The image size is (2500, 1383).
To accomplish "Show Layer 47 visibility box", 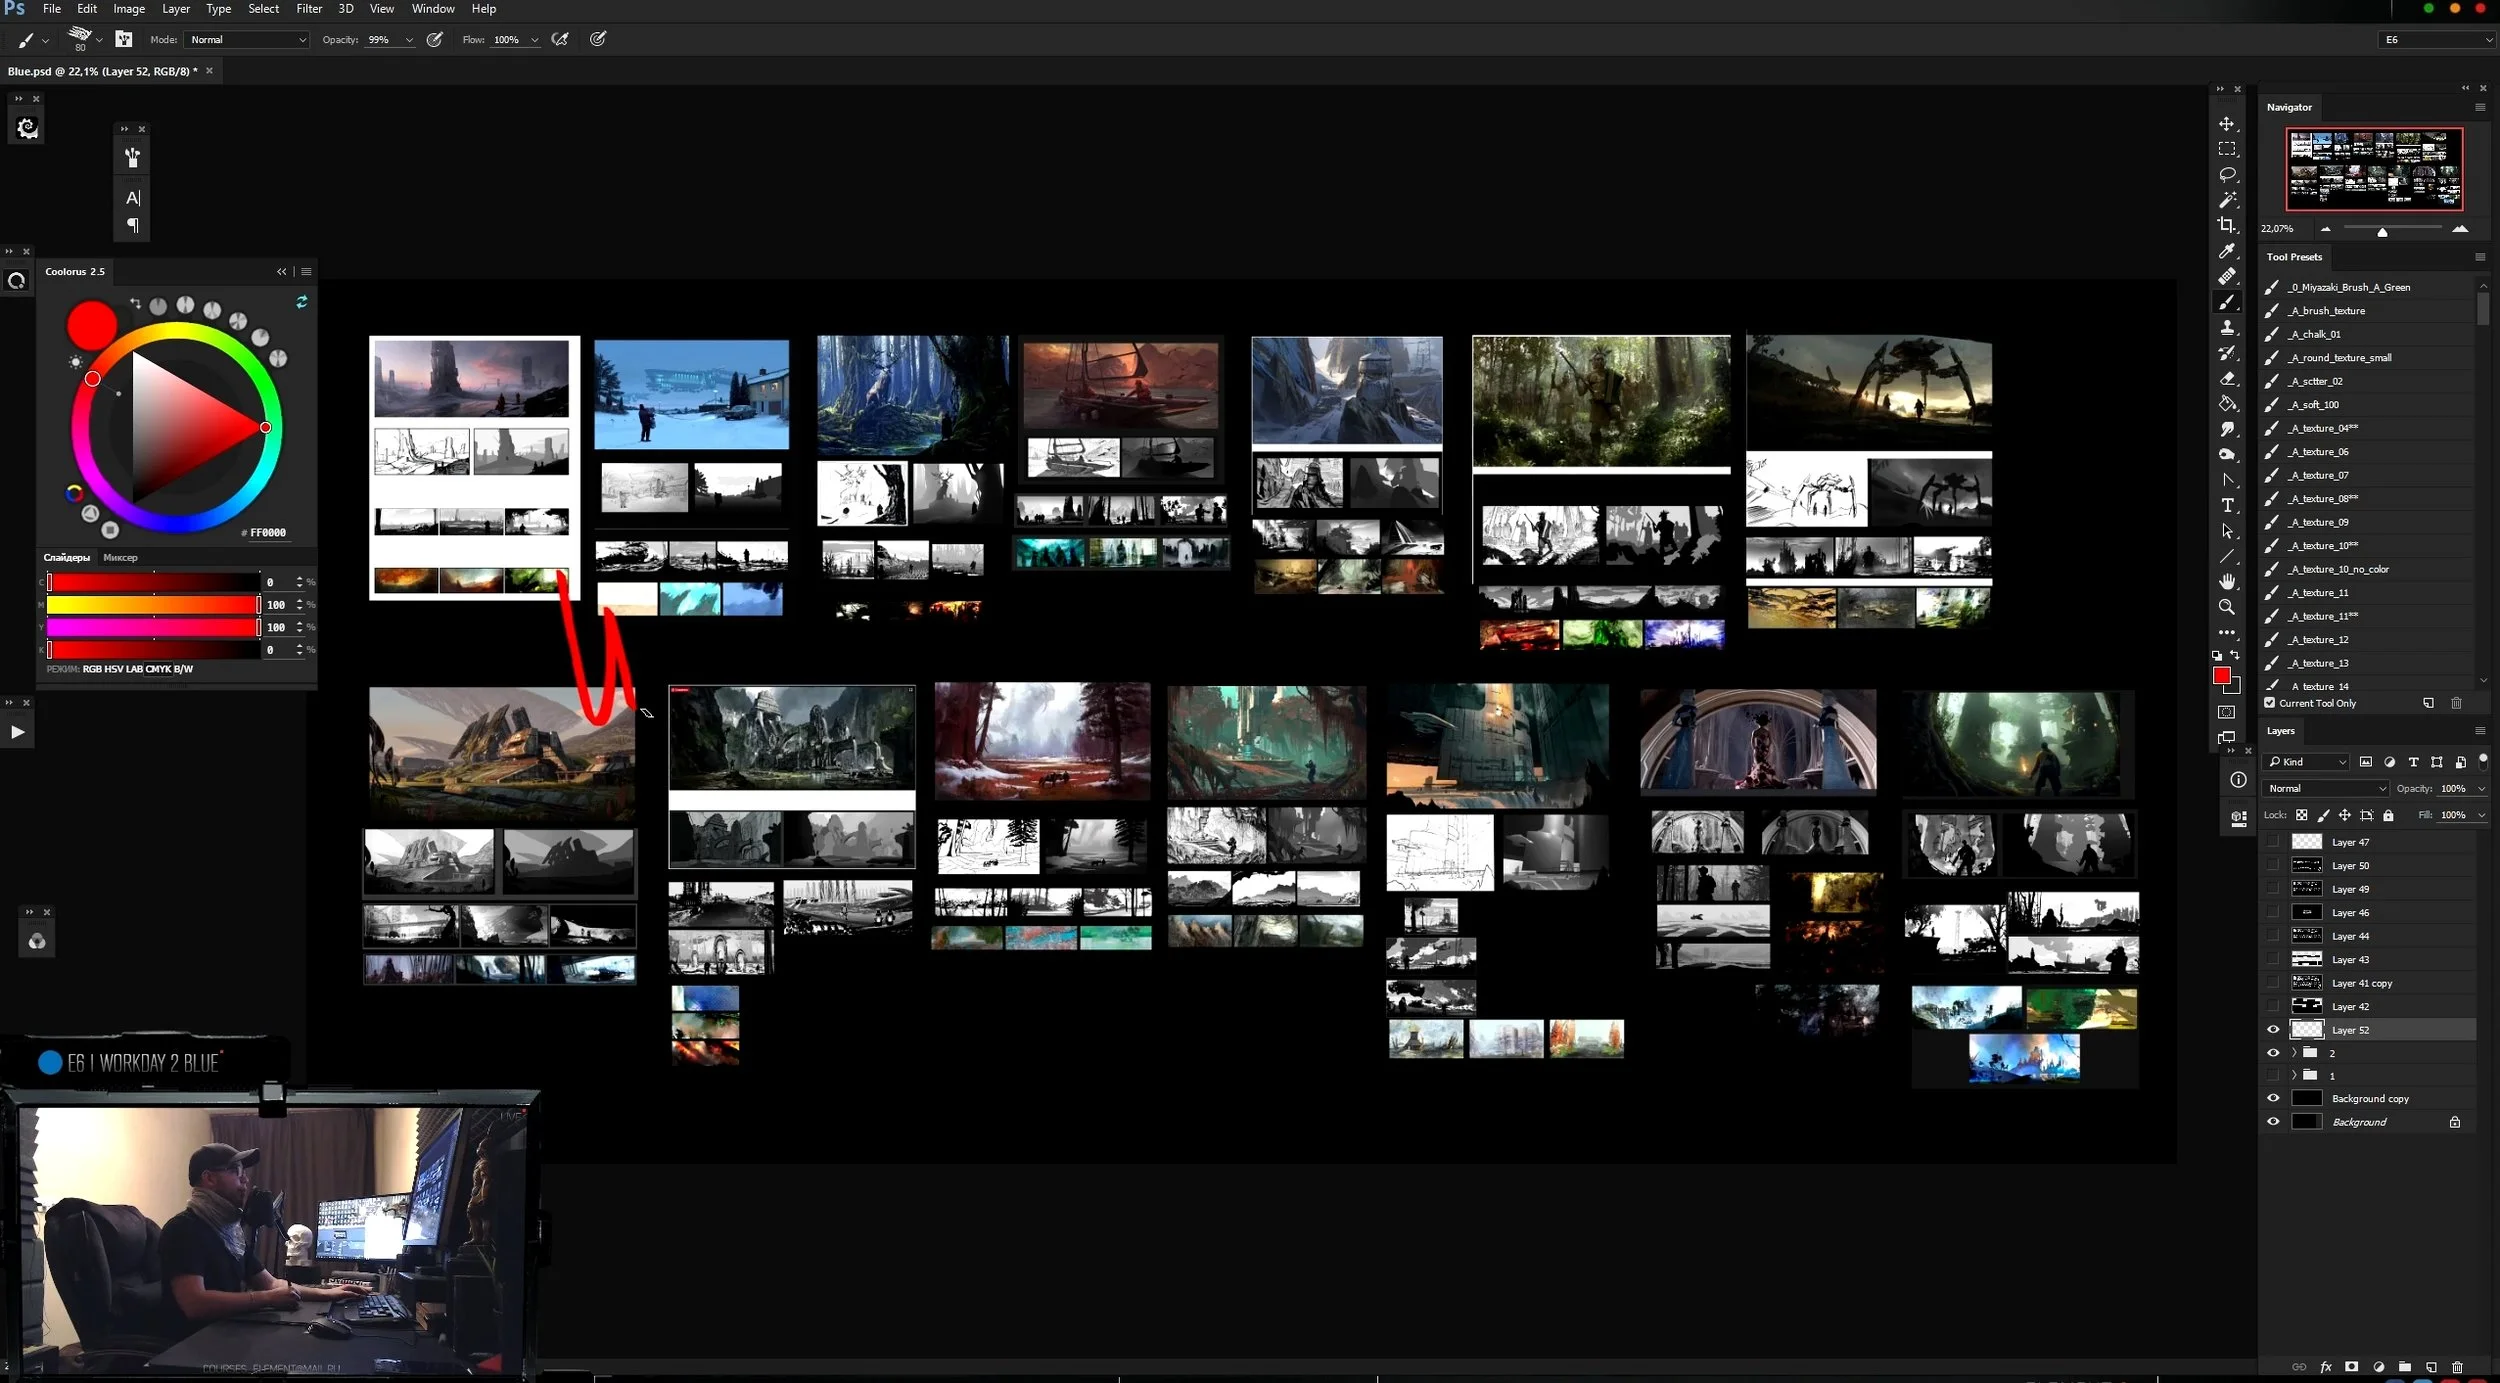I will tap(2273, 842).
